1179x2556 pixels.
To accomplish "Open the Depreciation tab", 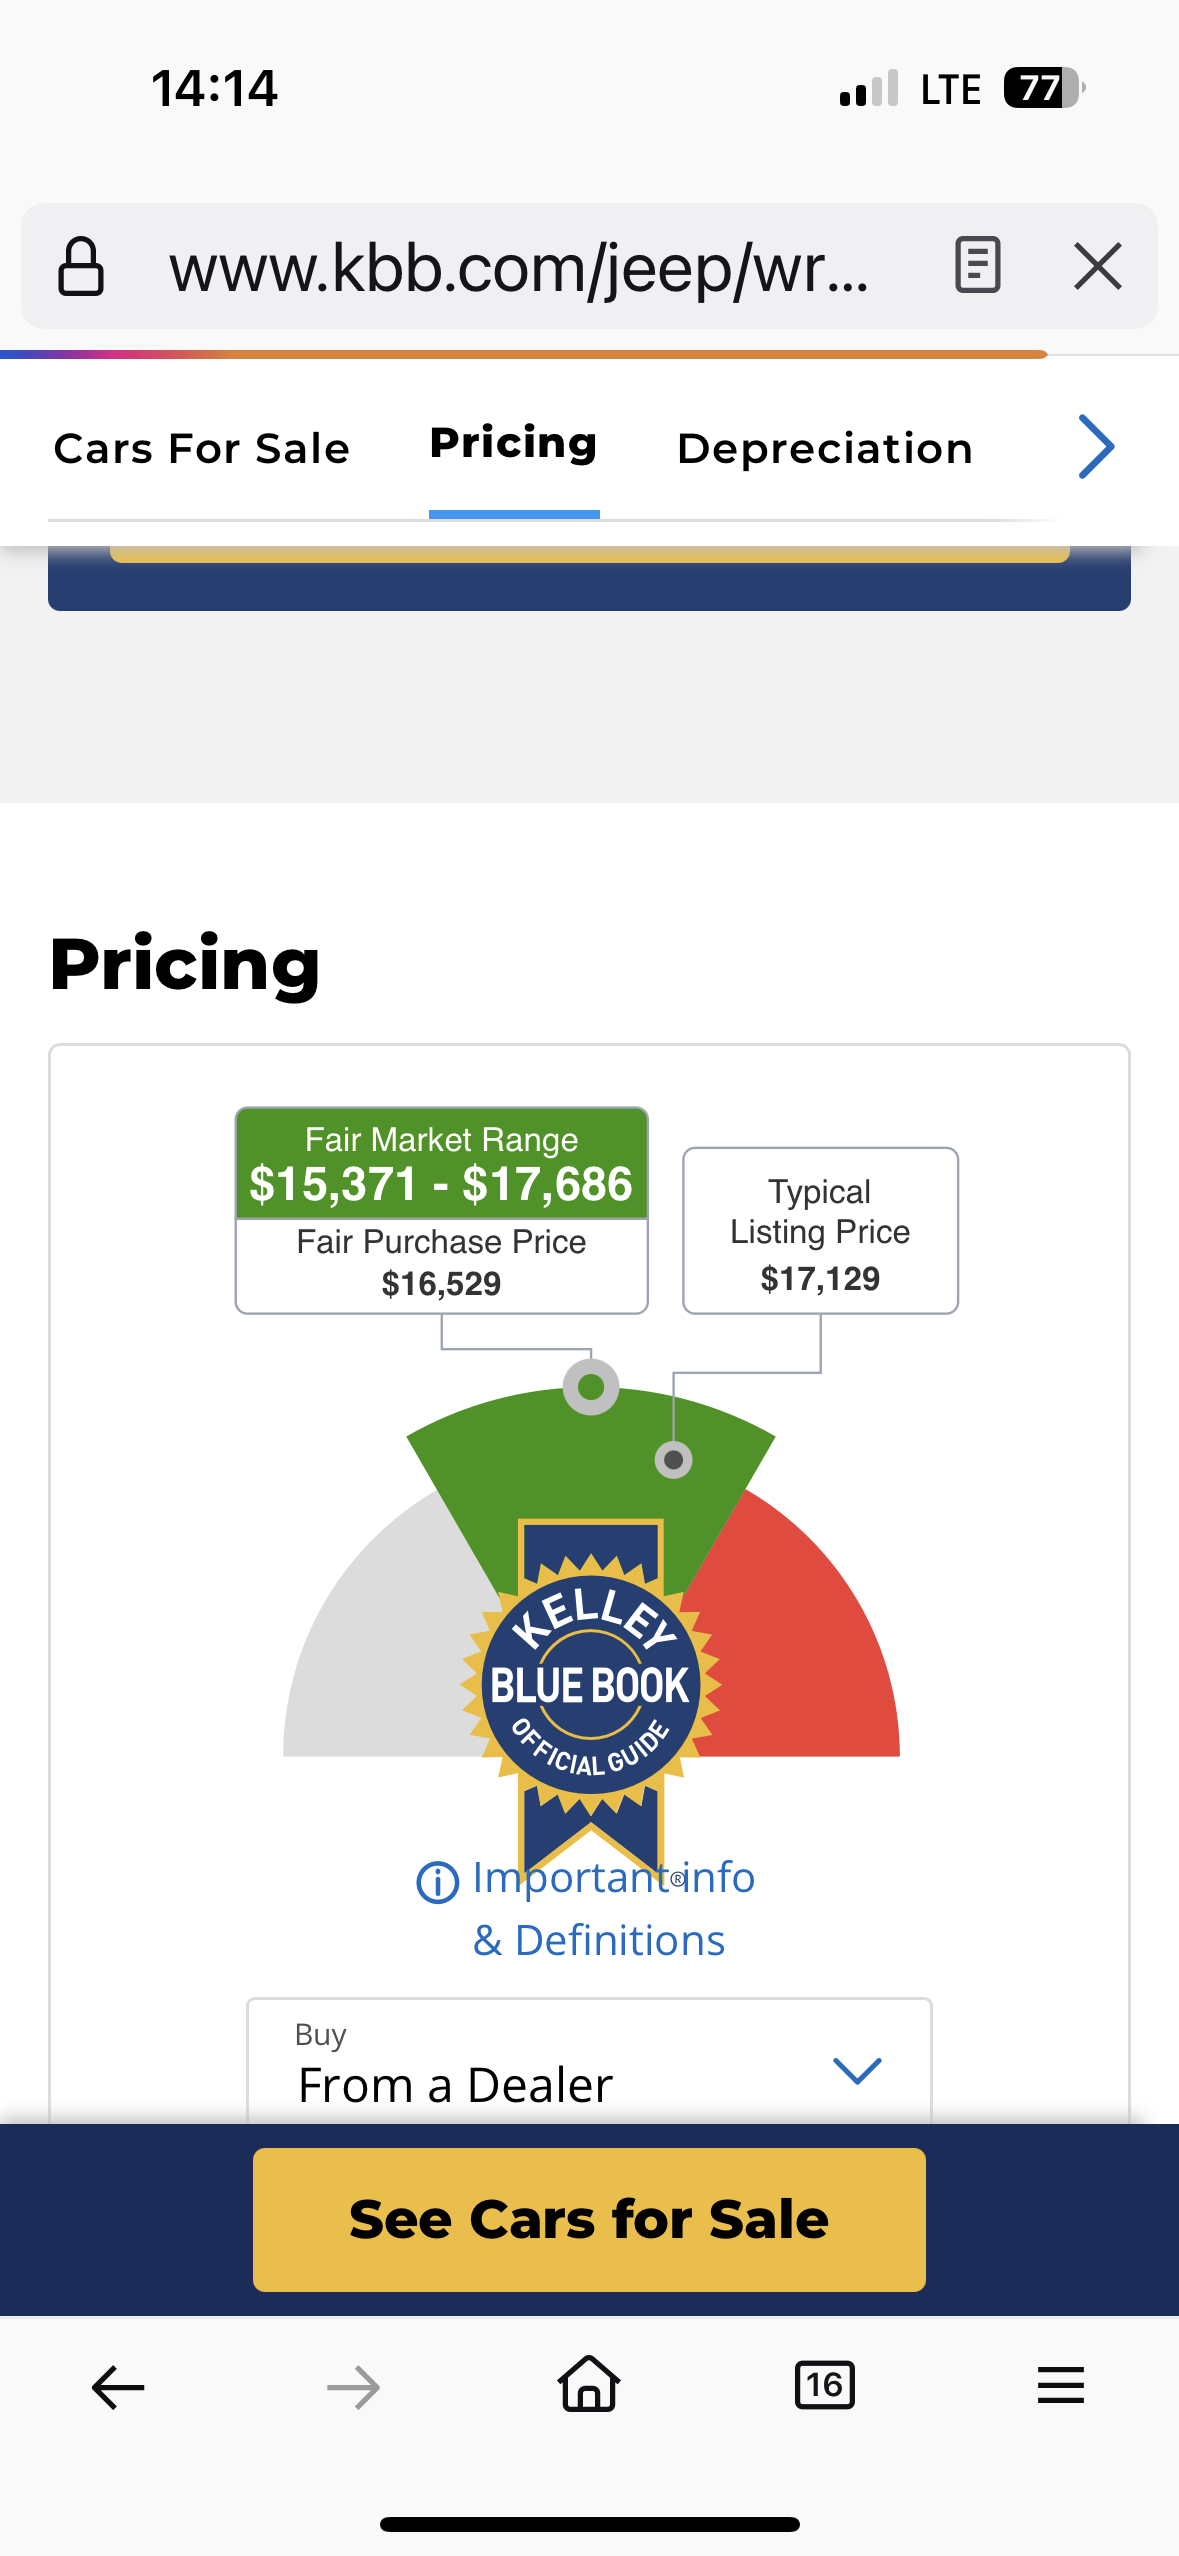I will tap(825, 449).
